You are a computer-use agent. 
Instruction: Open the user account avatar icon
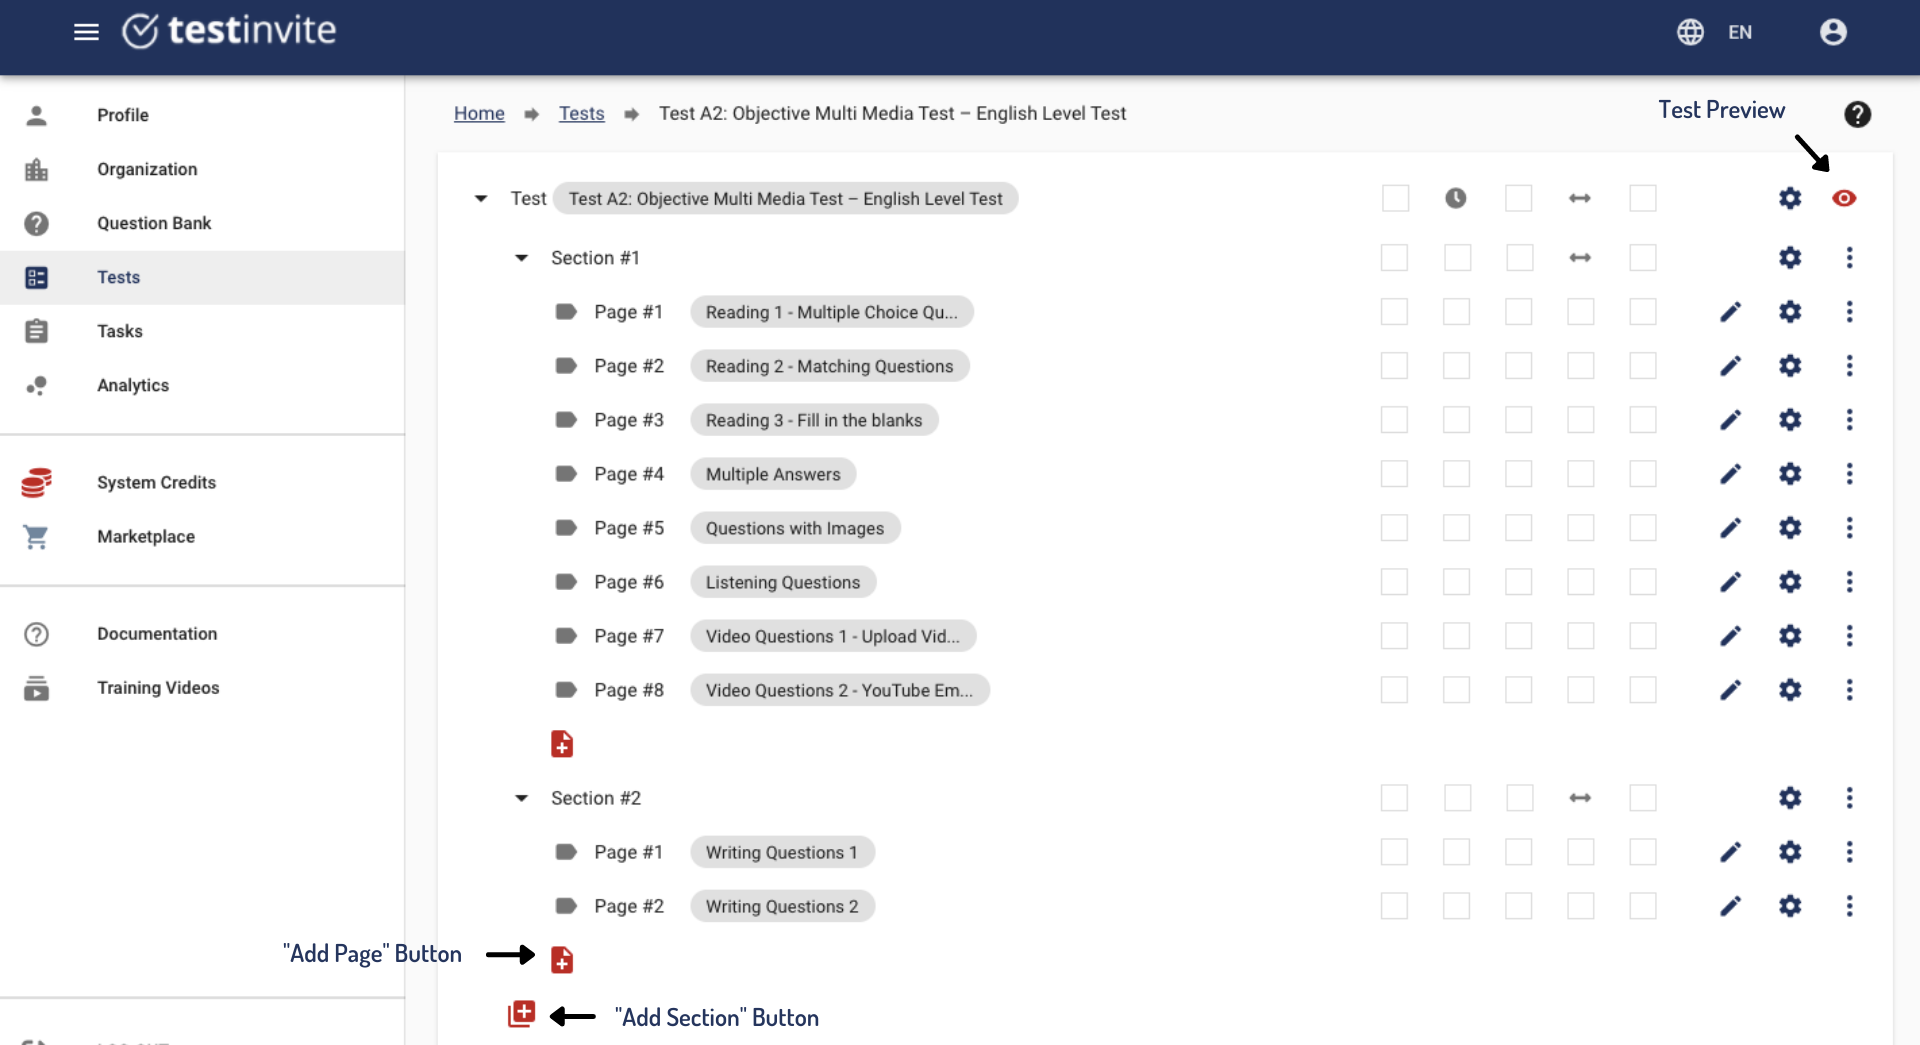pyautogui.click(x=1833, y=32)
